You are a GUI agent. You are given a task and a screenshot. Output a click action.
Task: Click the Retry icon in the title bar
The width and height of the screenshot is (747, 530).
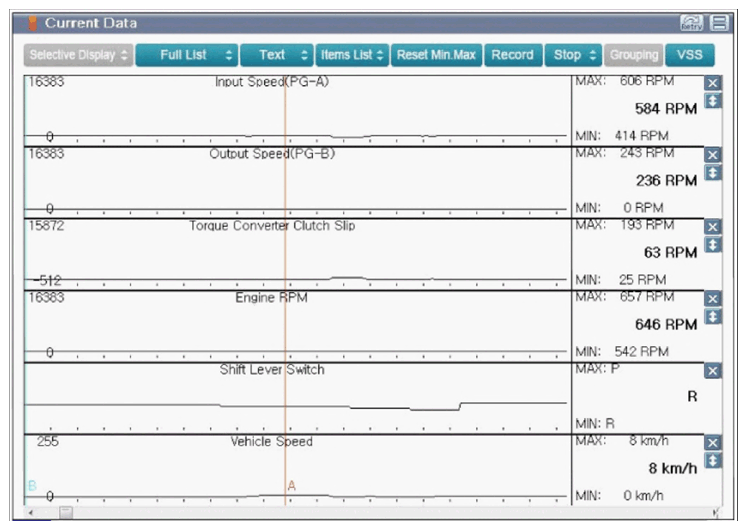691,22
